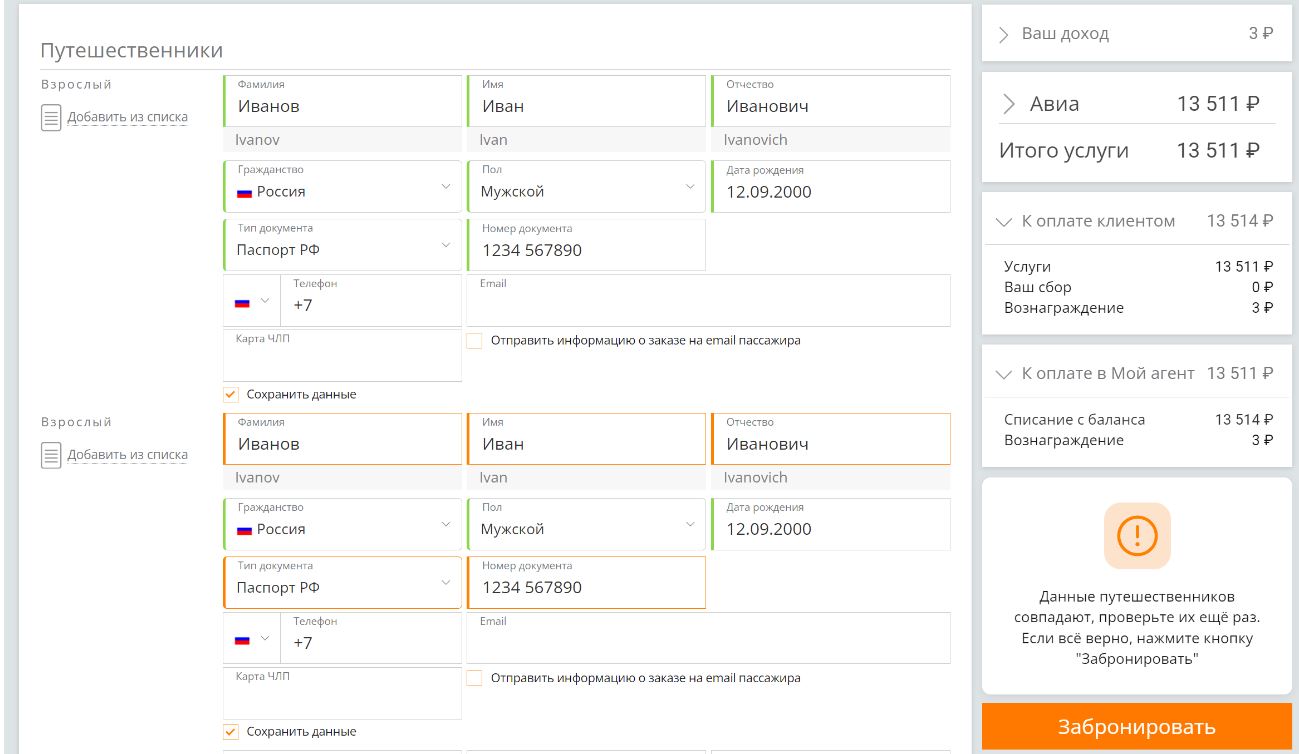The width and height of the screenshot is (1299, 754).
Task: Open the first traveler's Пол dropdown
Action: 689,187
